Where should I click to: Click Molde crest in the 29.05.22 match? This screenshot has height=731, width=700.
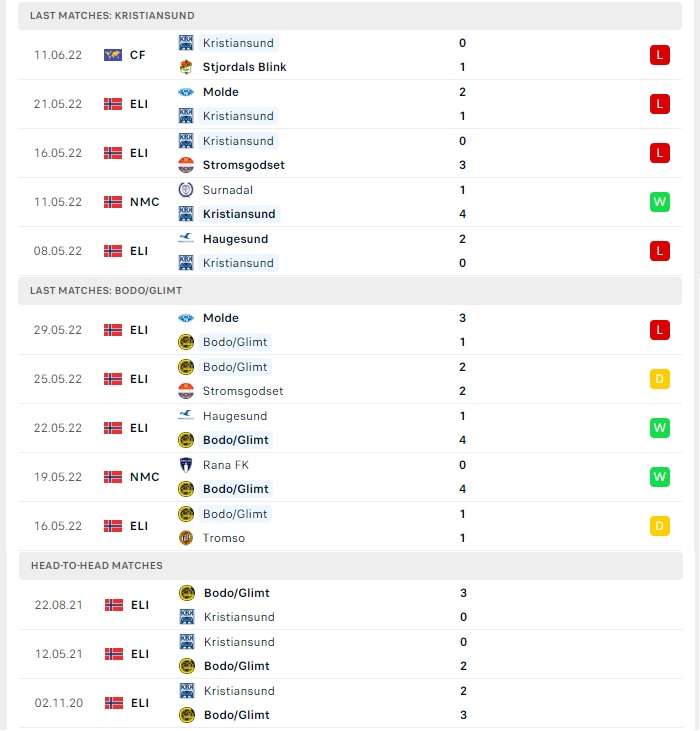coord(186,318)
